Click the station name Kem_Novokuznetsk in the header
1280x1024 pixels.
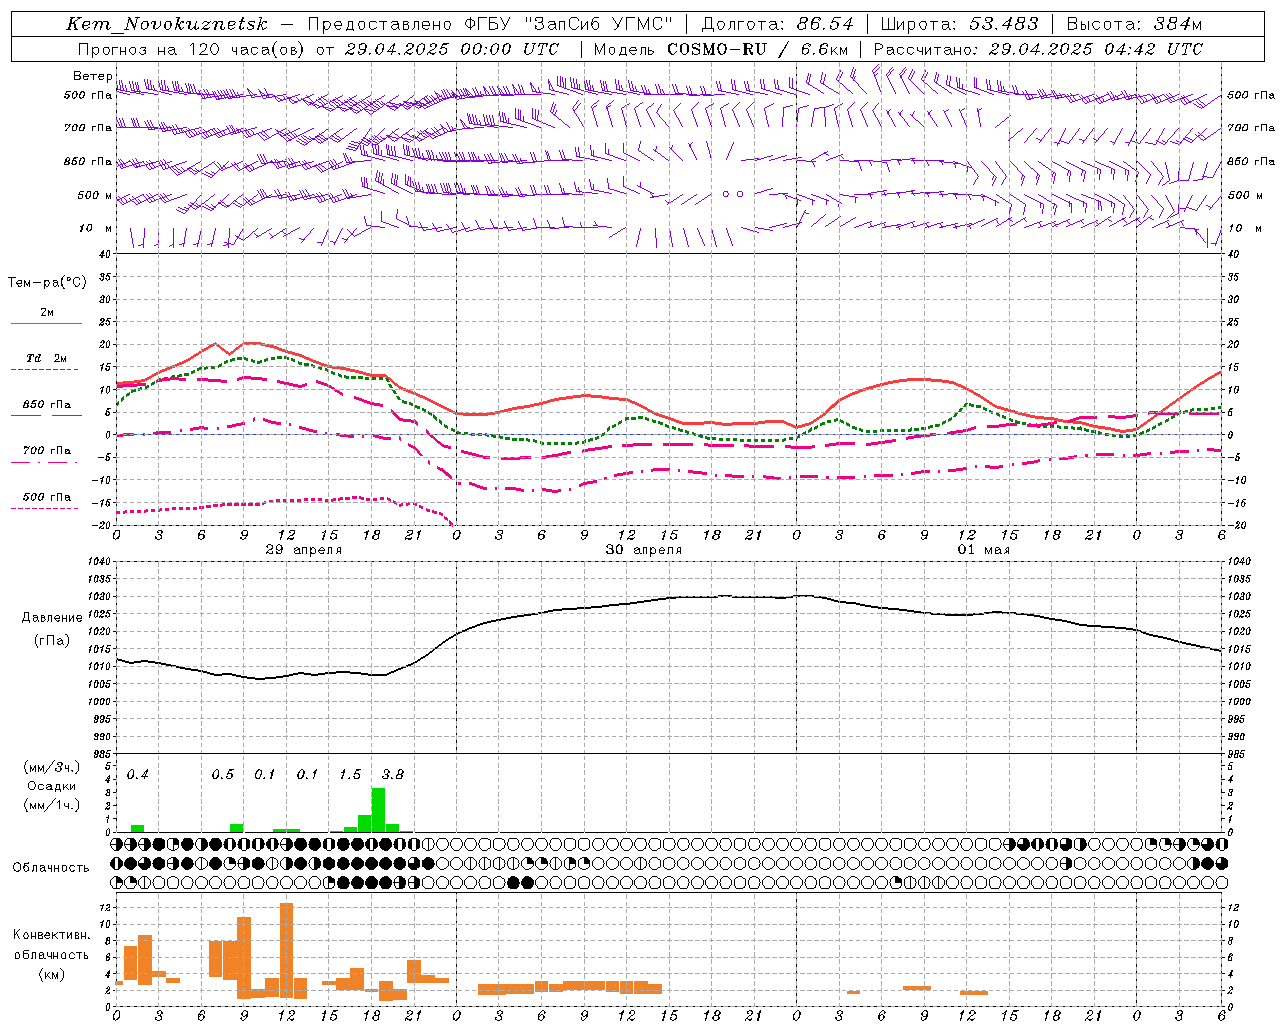click(167, 24)
